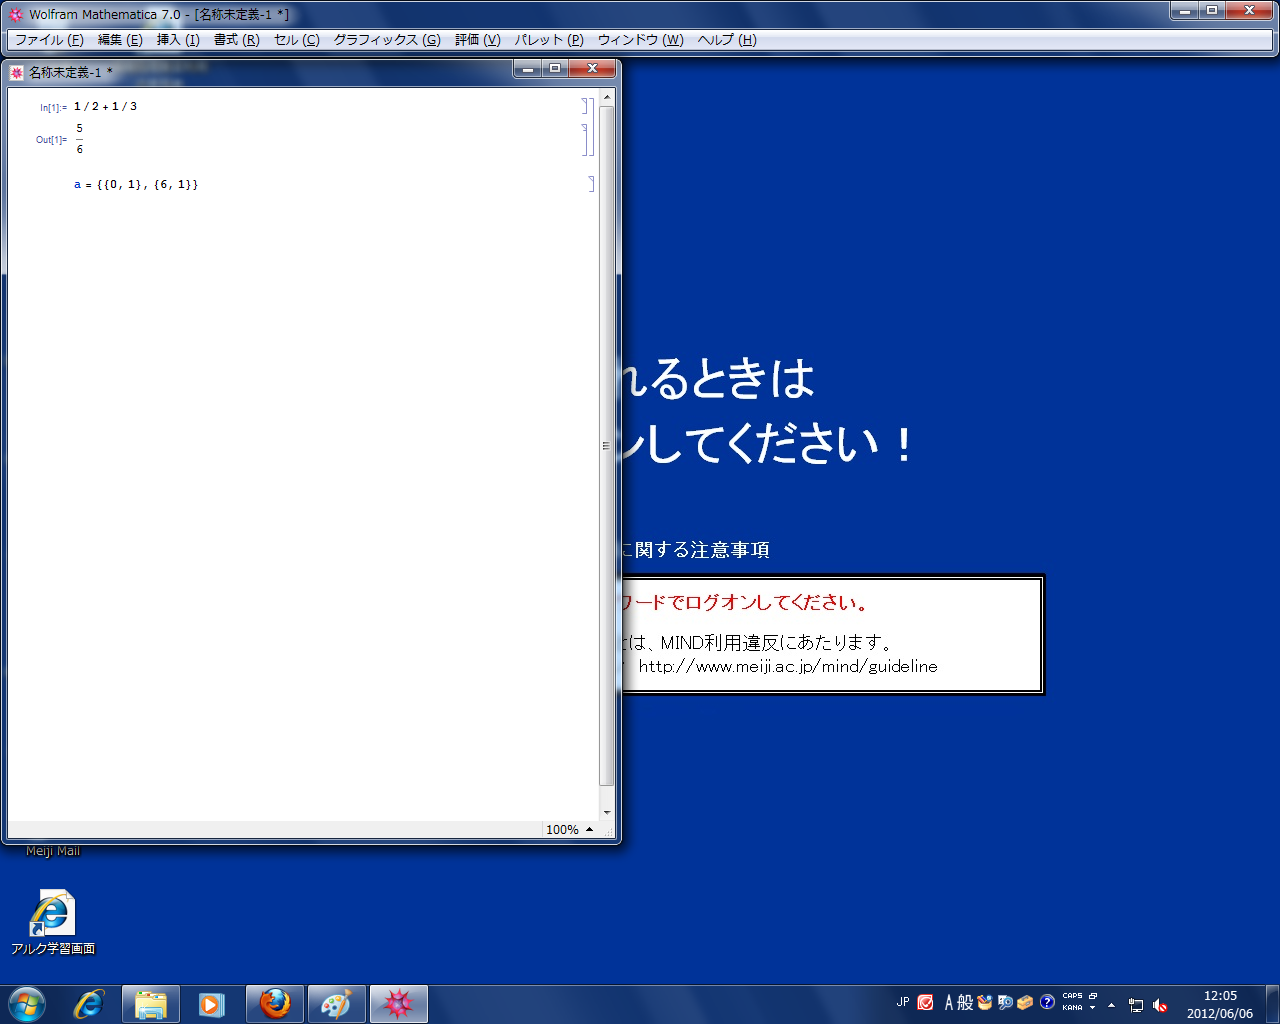Minimize the 名称未定義-1 notebook window
Viewport: 1280px width, 1024px height.
(528, 68)
